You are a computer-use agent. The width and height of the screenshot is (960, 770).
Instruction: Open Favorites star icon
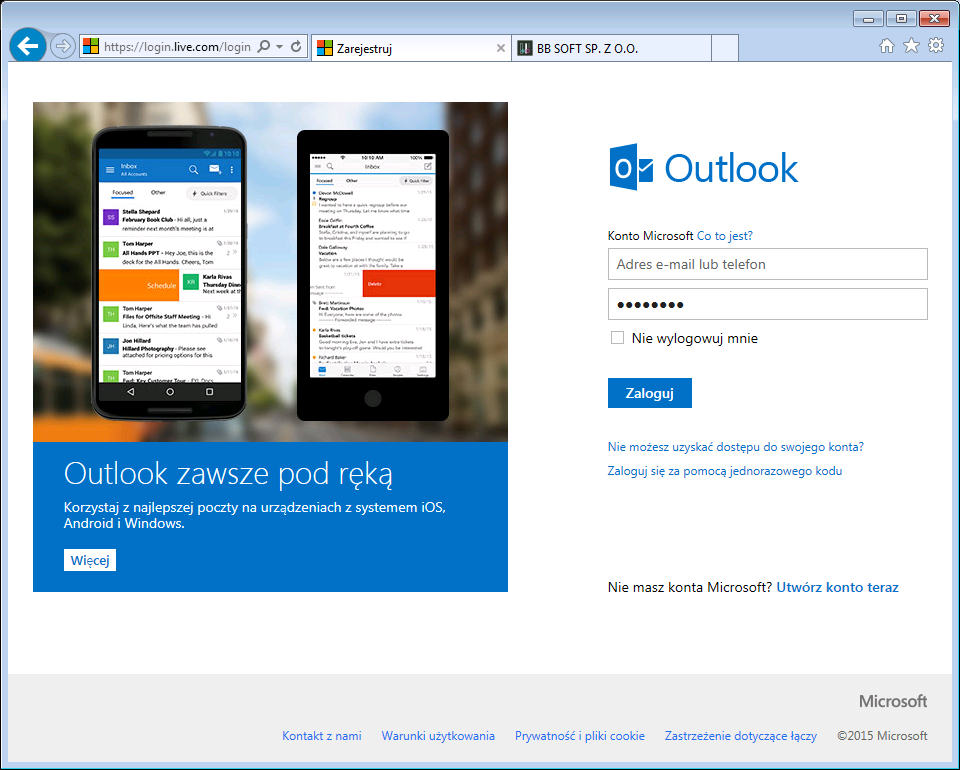[911, 46]
